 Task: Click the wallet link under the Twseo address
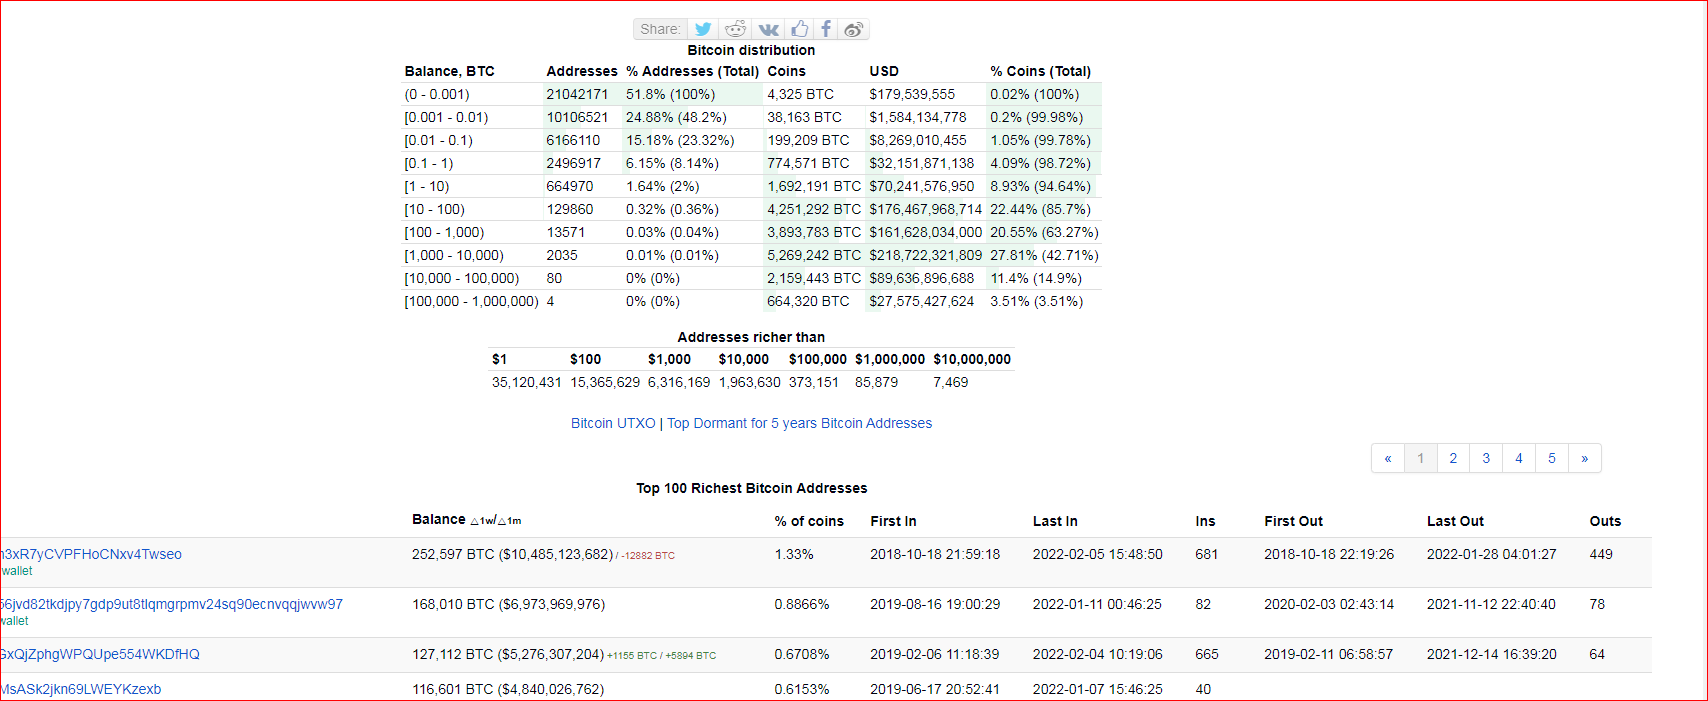16,571
